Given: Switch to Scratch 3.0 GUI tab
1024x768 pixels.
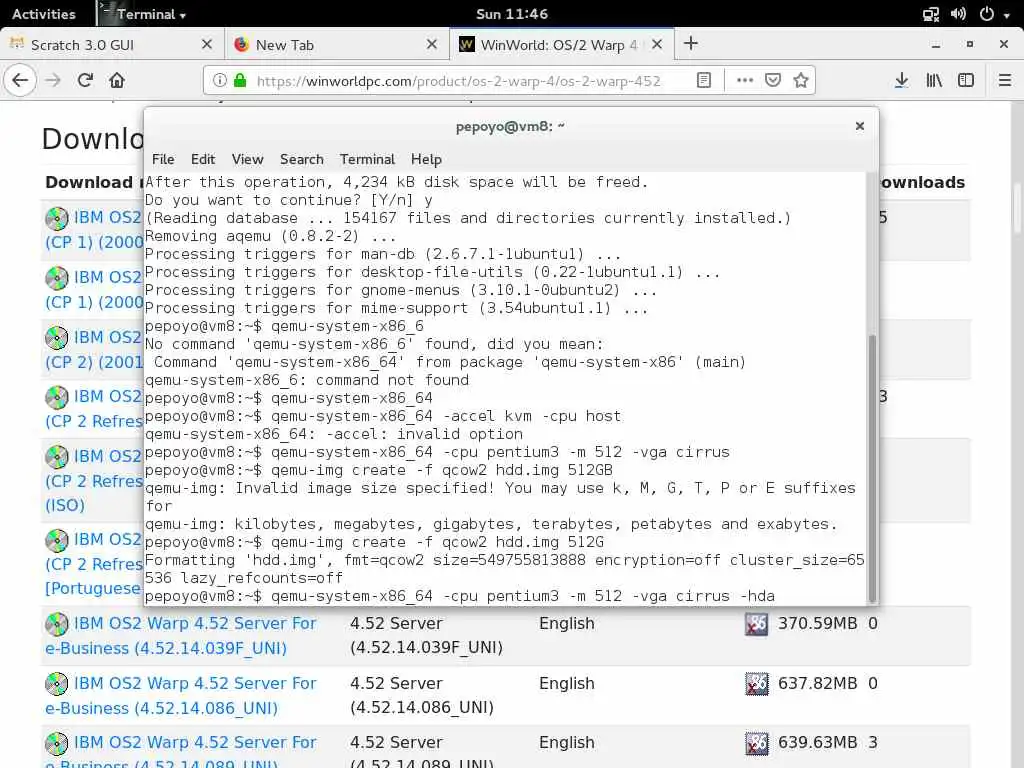Looking at the screenshot, I should (x=112, y=44).
